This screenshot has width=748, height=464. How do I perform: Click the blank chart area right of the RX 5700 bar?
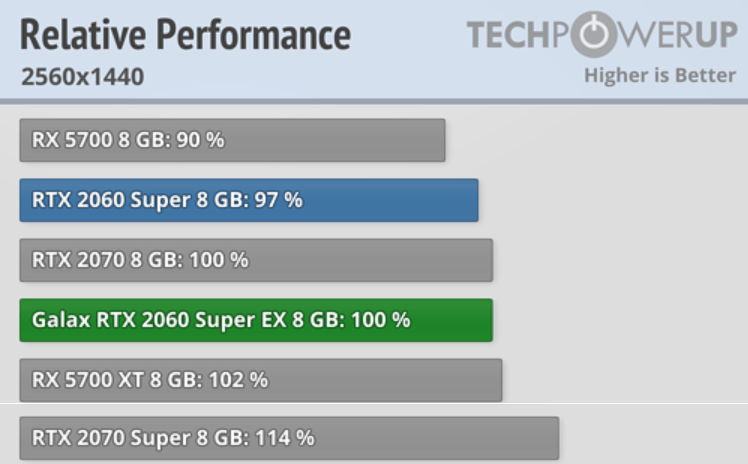[x=600, y=140]
